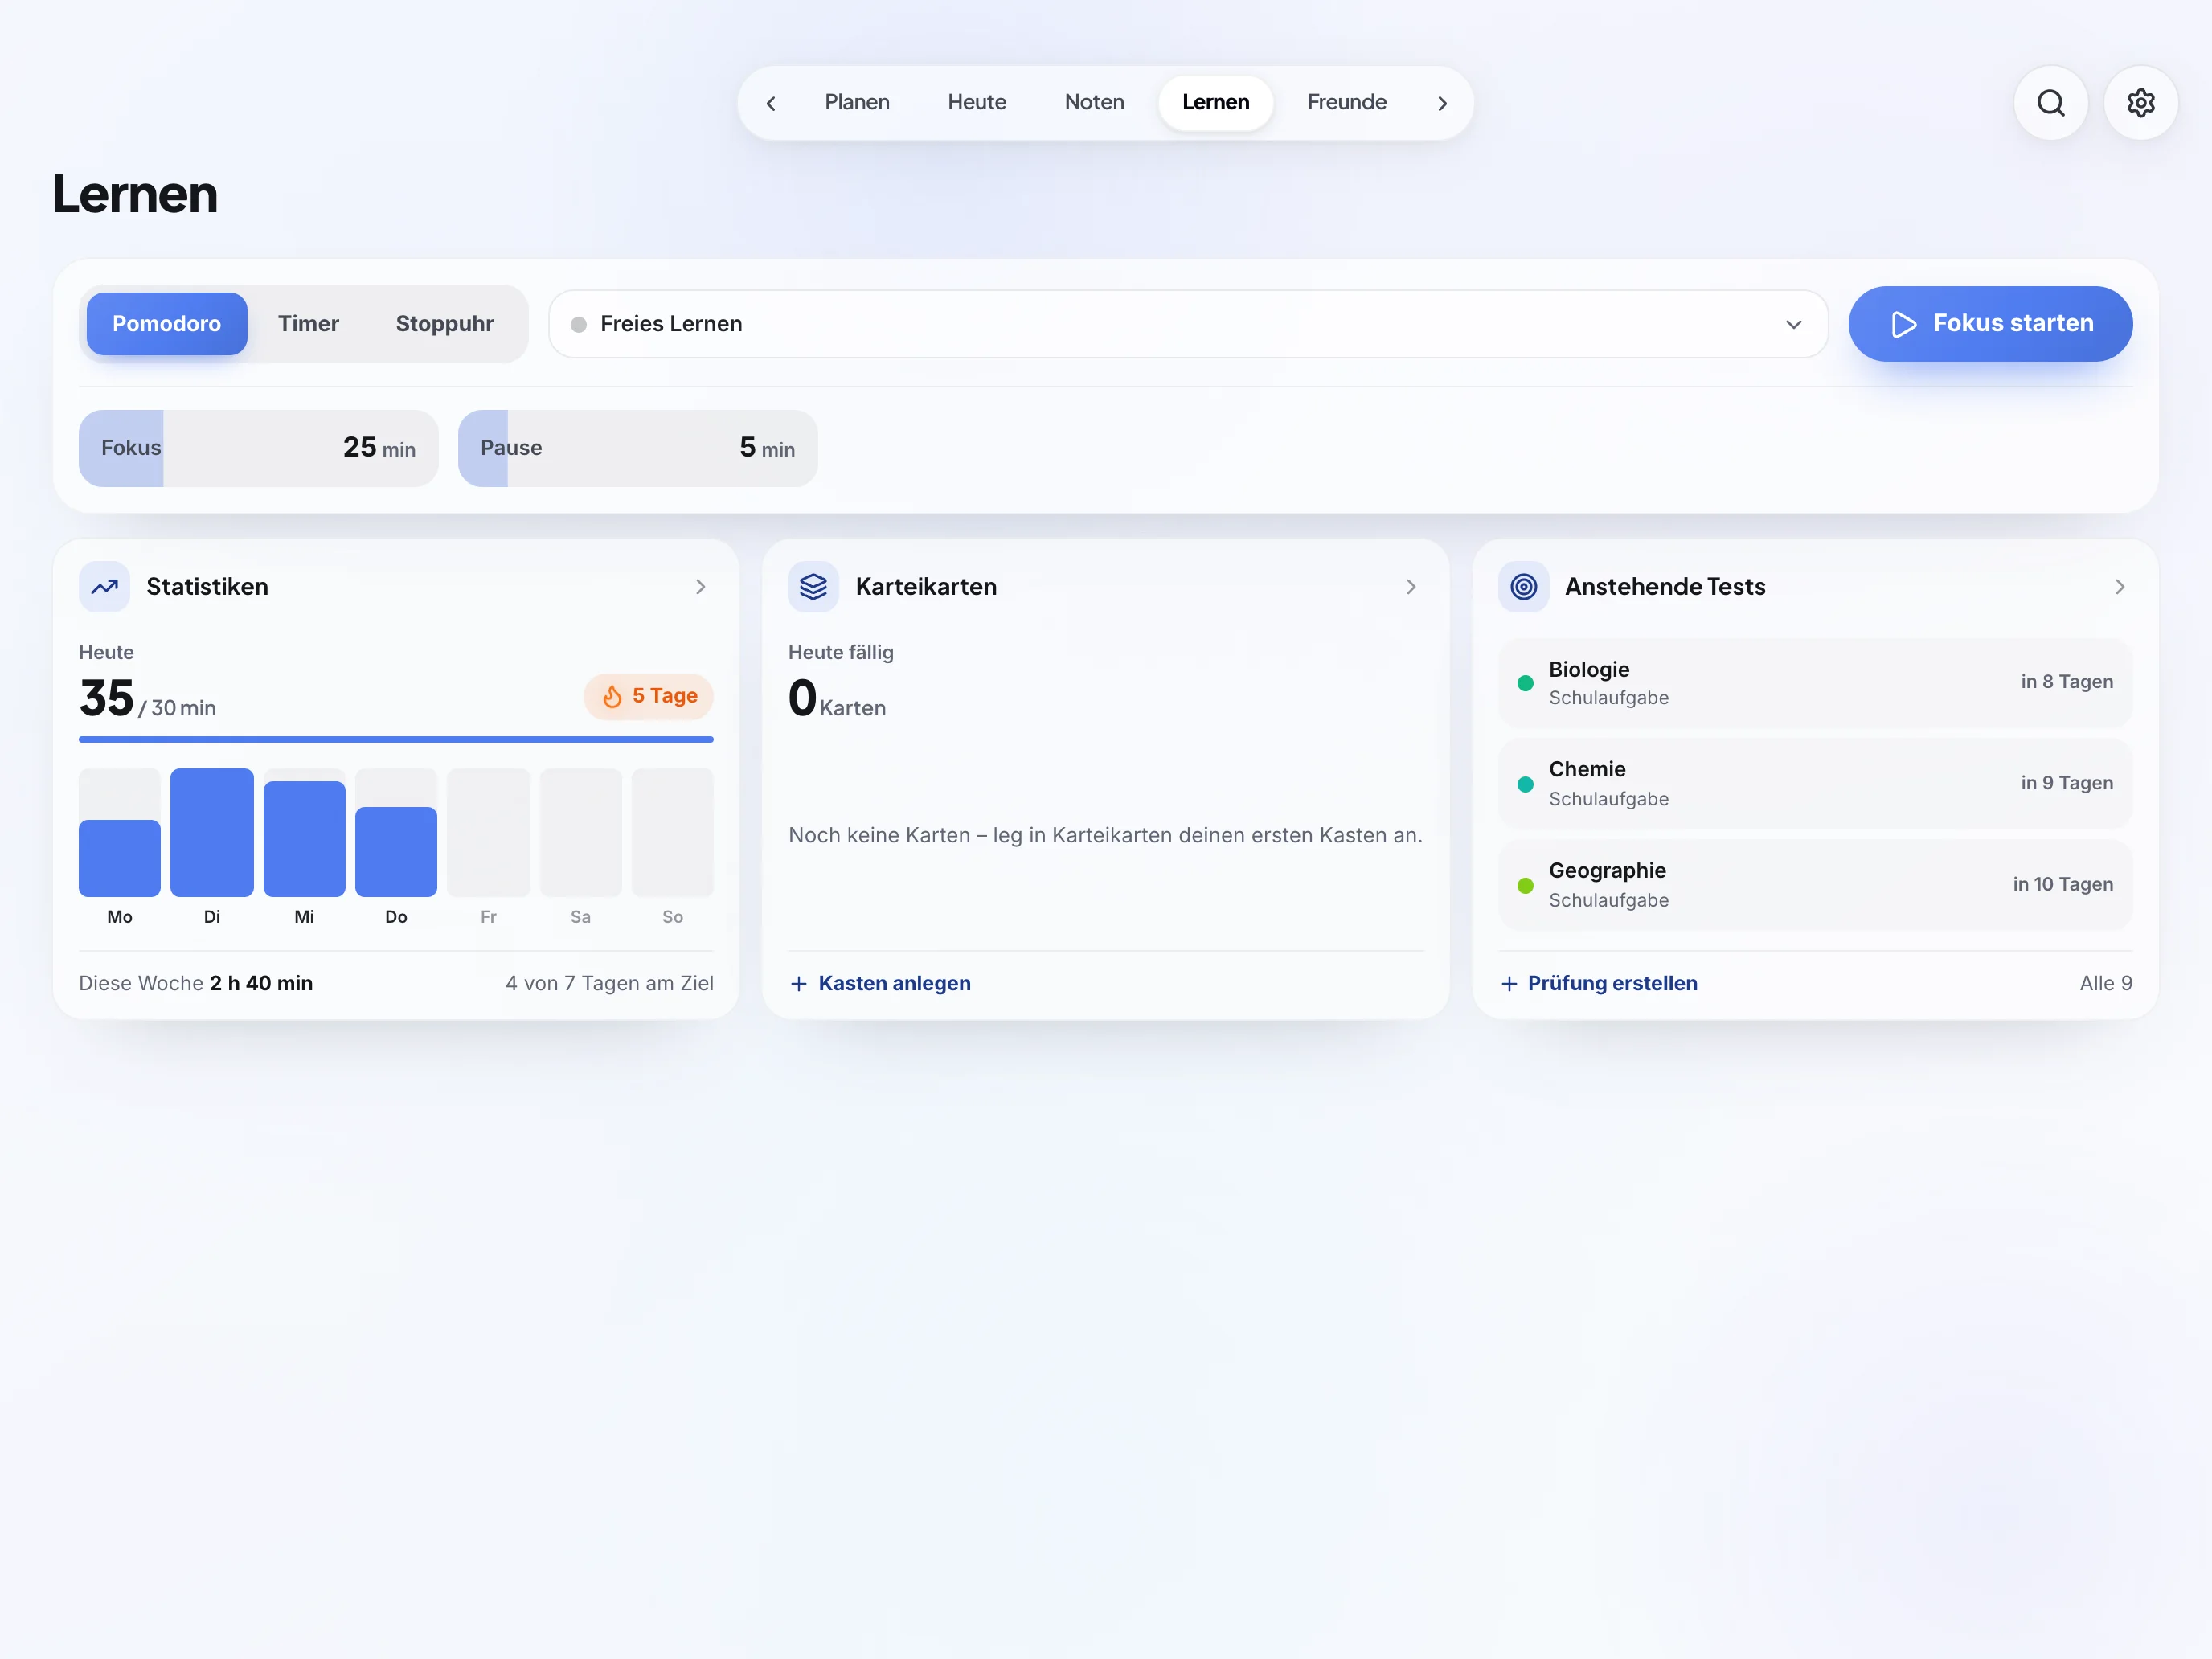
Task: Start a session with Fokus starten
Action: click(x=1990, y=324)
